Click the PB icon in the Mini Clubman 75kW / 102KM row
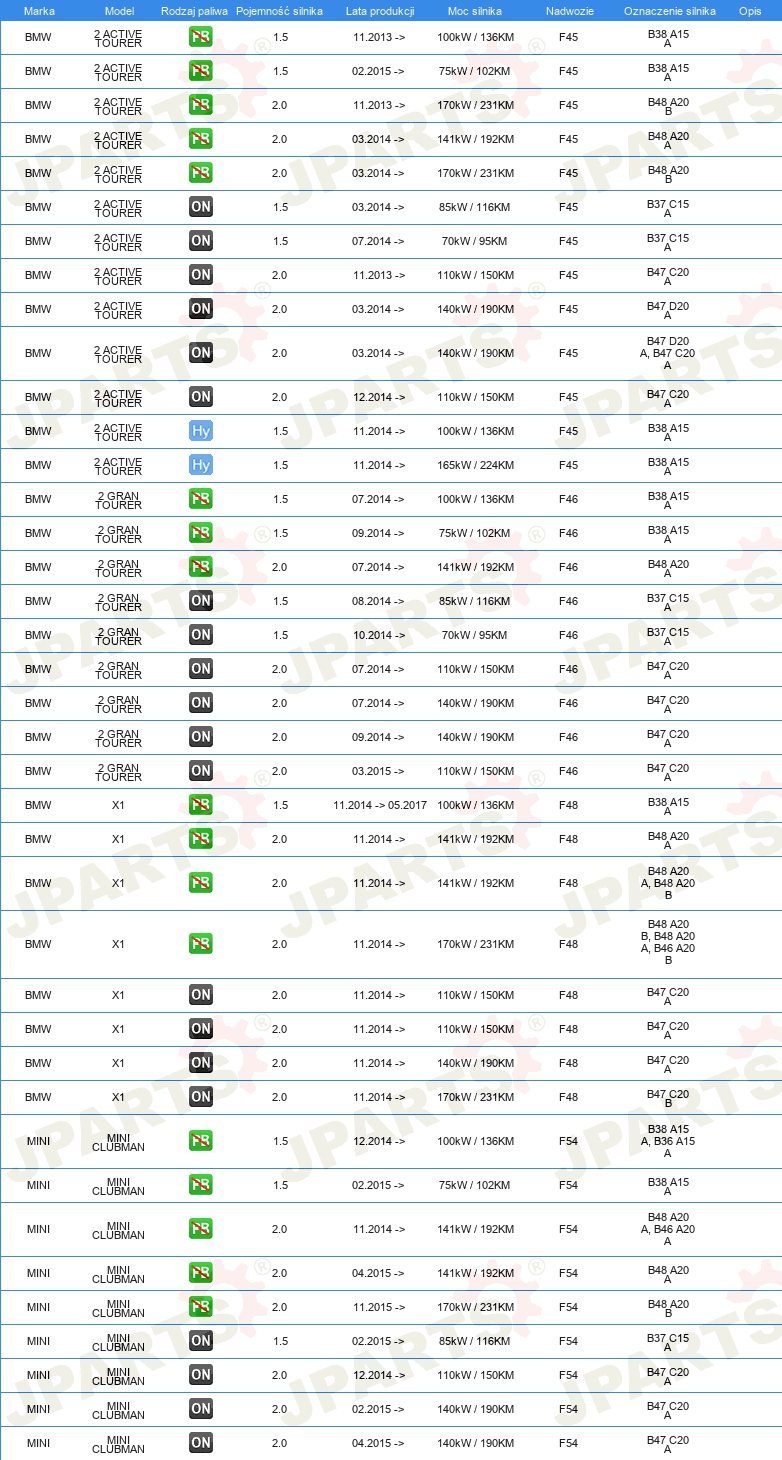782x1460 pixels. [201, 1185]
